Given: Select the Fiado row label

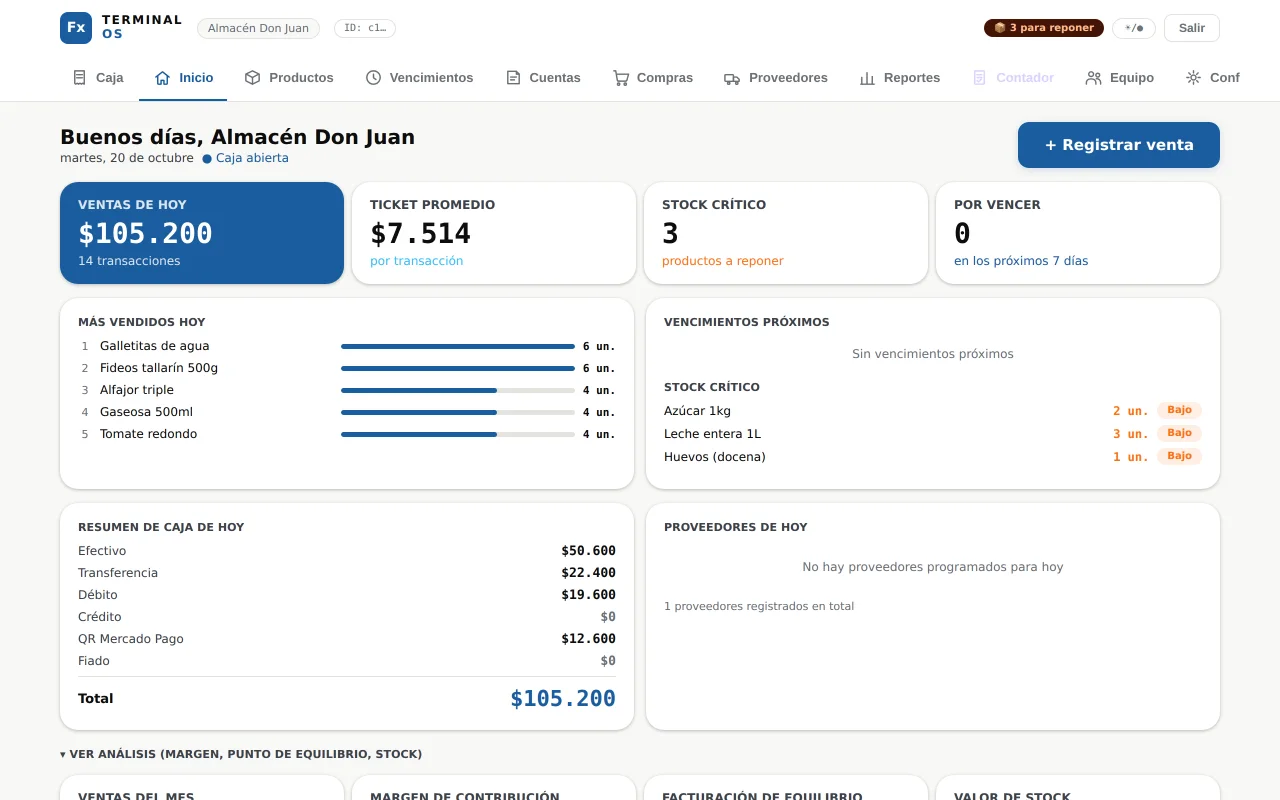Looking at the screenshot, I should 94,661.
